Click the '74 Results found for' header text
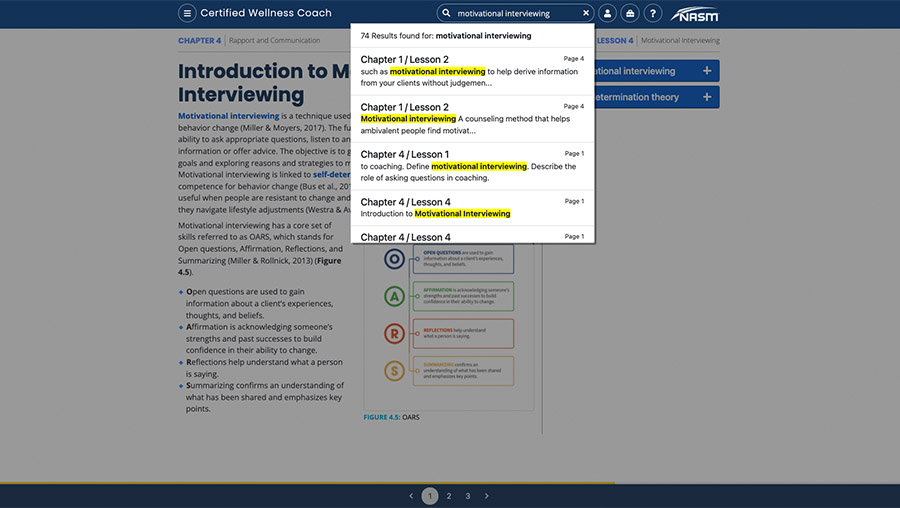 (x=446, y=36)
